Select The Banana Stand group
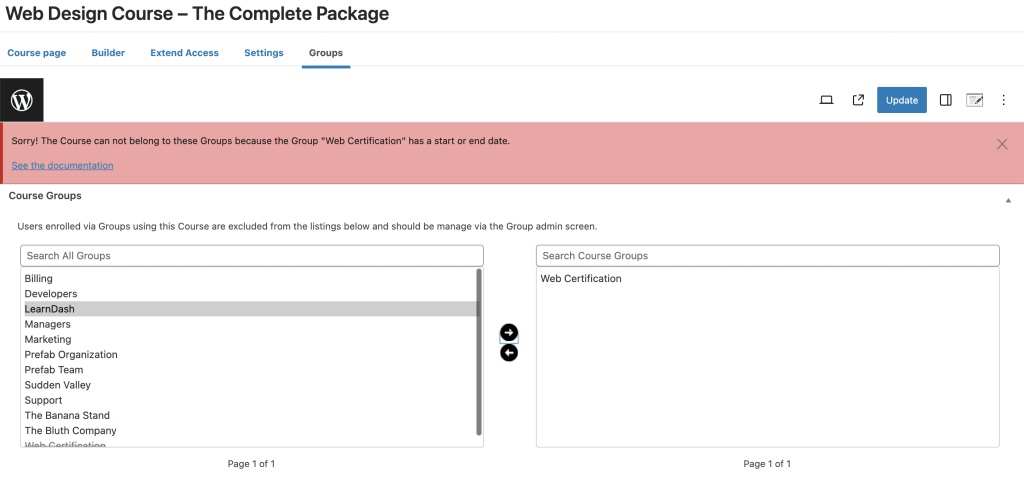This screenshot has width=1024, height=483. [250, 416]
